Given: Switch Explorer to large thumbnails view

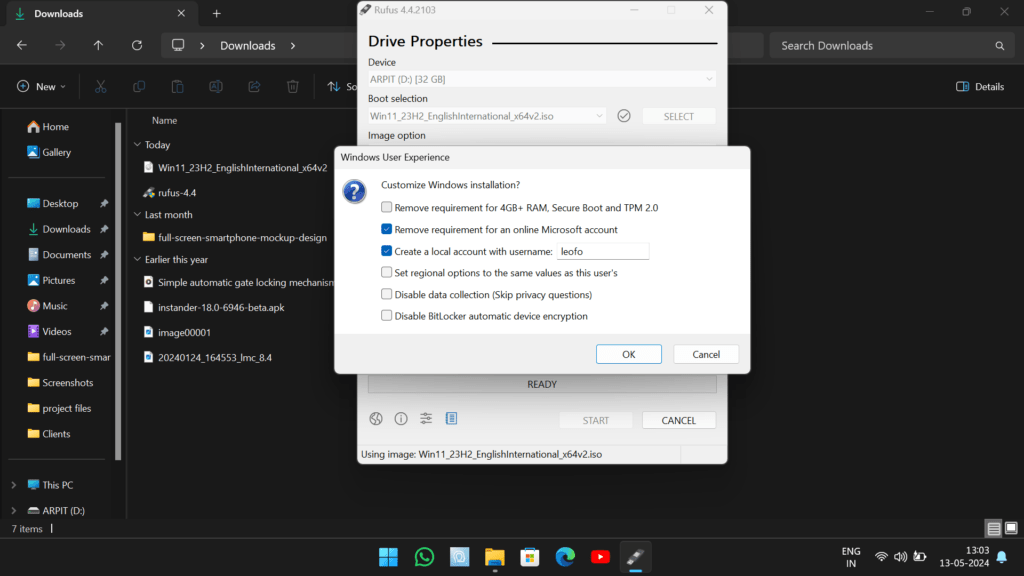Looking at the screenshot, I should 1011,528.
